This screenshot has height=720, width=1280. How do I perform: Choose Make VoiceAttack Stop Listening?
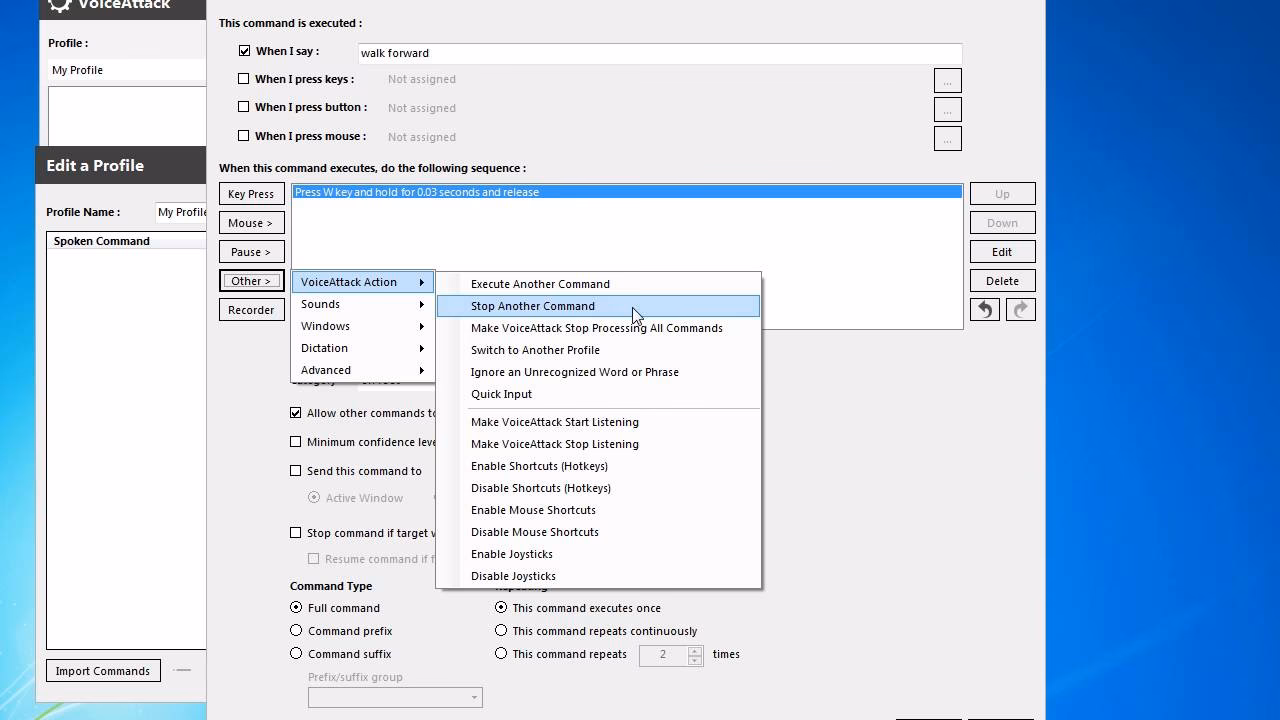click(598, 444)
